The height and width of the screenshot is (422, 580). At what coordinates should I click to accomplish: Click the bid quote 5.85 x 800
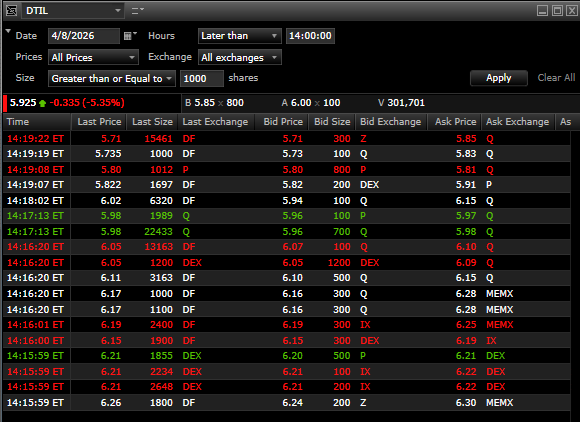(219, 103)
